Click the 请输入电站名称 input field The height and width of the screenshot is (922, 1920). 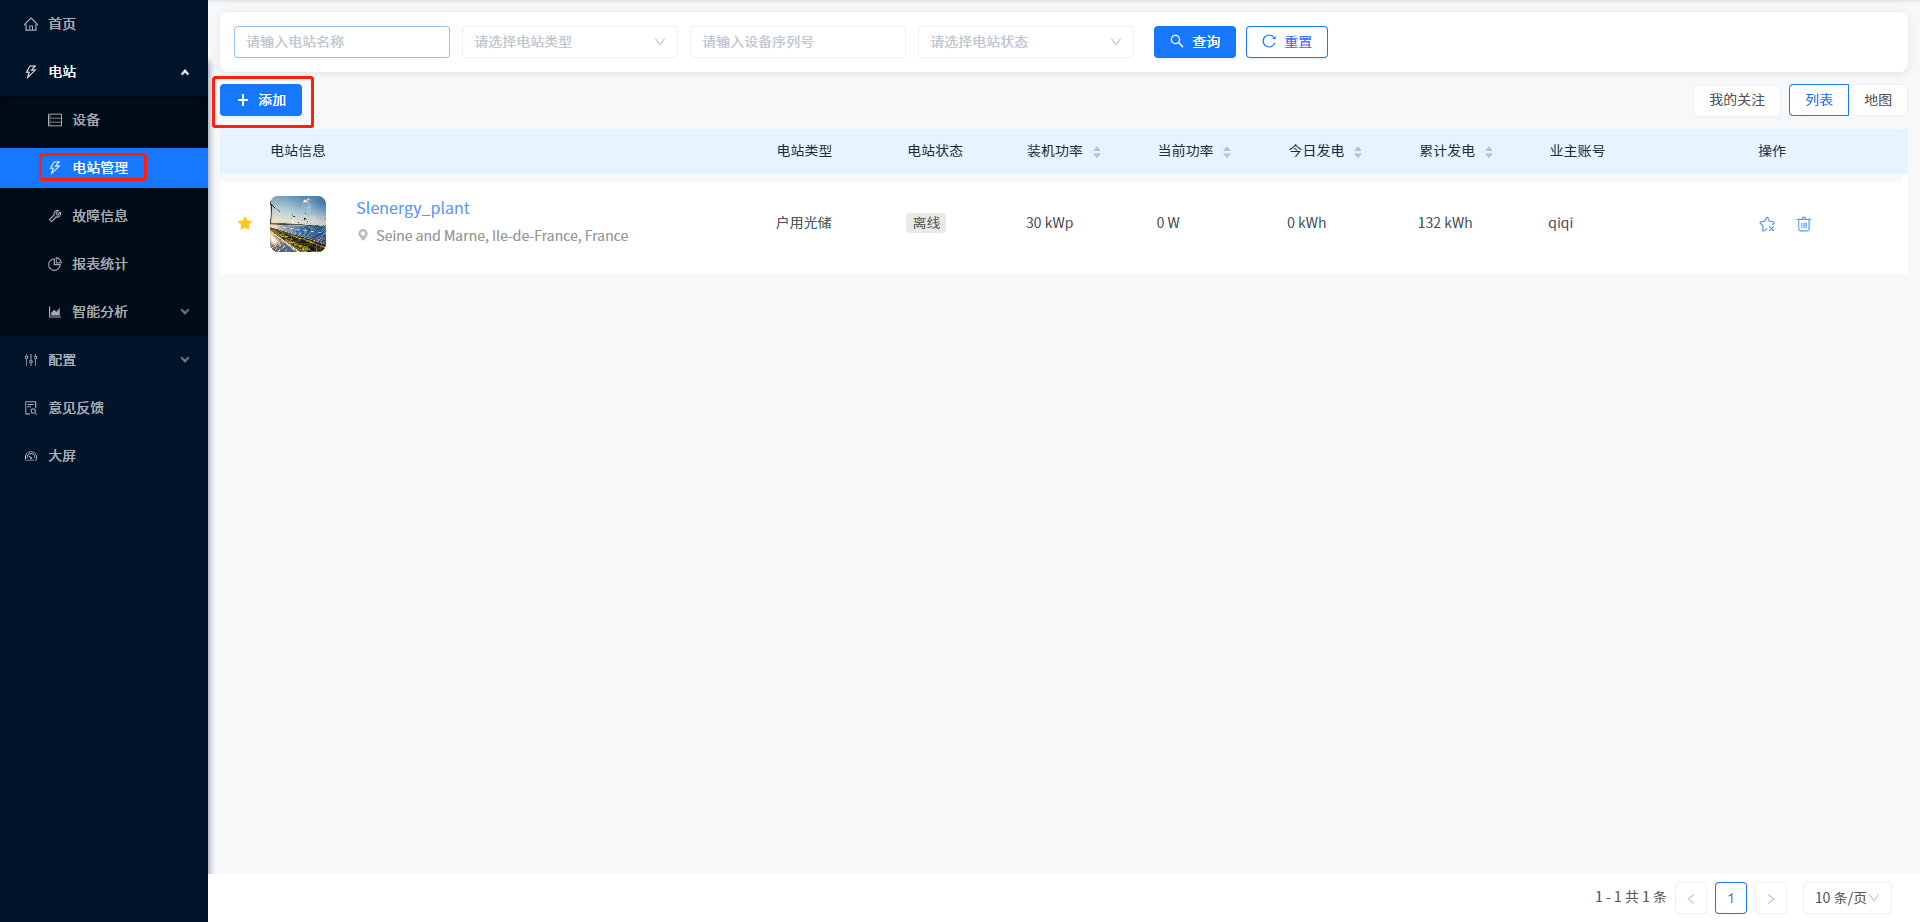(341, 42)
